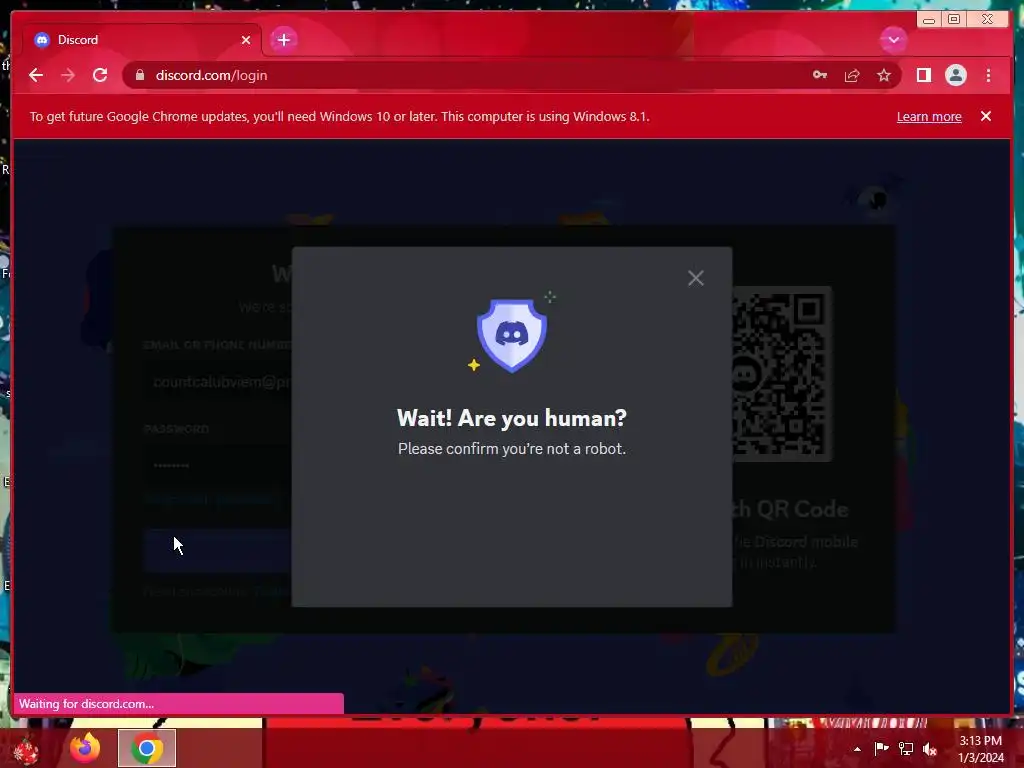Viewport: 1024px width, 768px height.
Task: Restore down the Chrome window
Action: [953, 20]
